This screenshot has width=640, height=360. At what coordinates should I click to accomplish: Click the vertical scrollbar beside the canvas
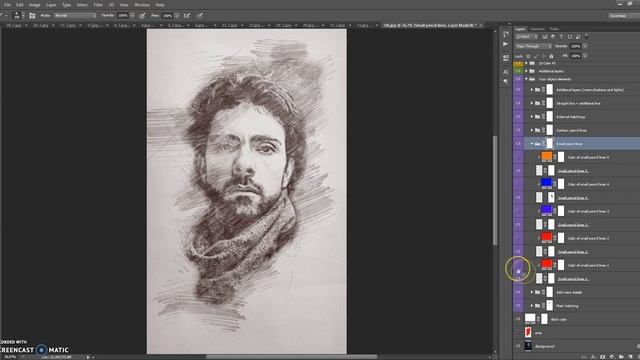tap(496, 190)
